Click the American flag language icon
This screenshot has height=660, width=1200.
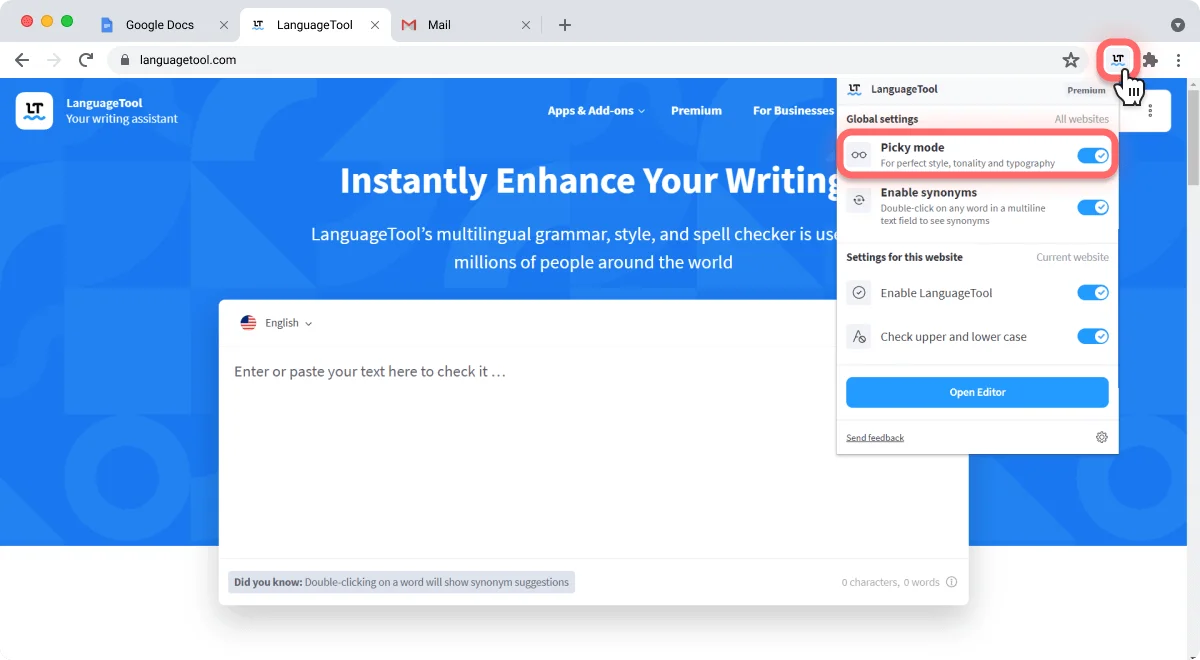click(248, 322)
